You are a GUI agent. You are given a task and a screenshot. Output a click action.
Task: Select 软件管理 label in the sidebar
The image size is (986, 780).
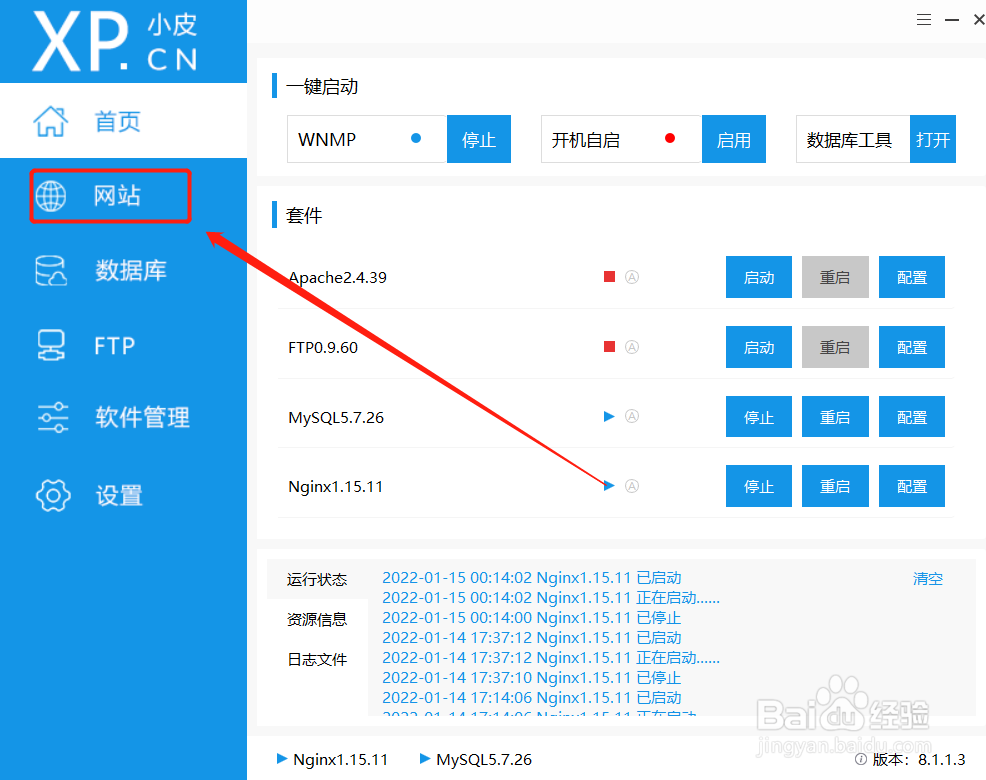click(x=143, y=417)
